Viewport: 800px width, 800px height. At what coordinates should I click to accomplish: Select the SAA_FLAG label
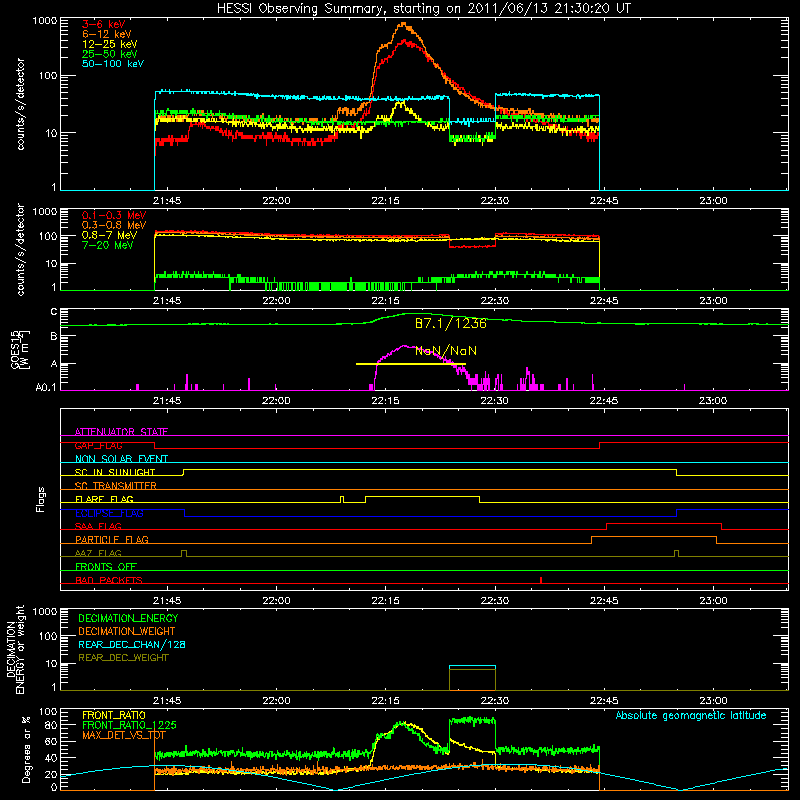coord(98,527)
